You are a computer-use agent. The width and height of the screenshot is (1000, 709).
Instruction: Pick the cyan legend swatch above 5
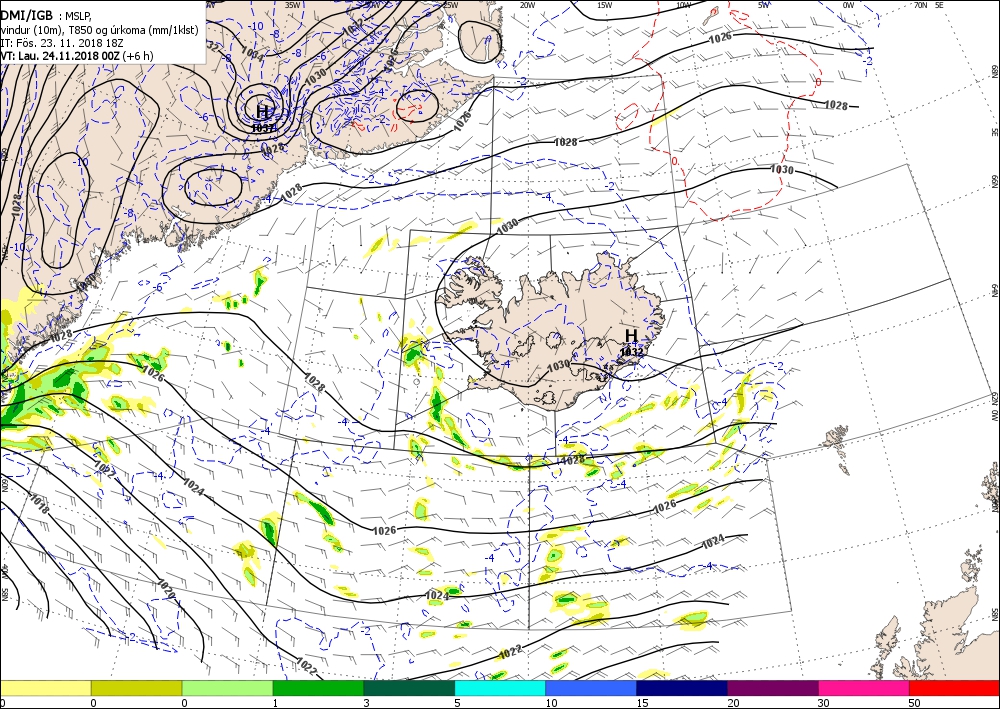500,688
